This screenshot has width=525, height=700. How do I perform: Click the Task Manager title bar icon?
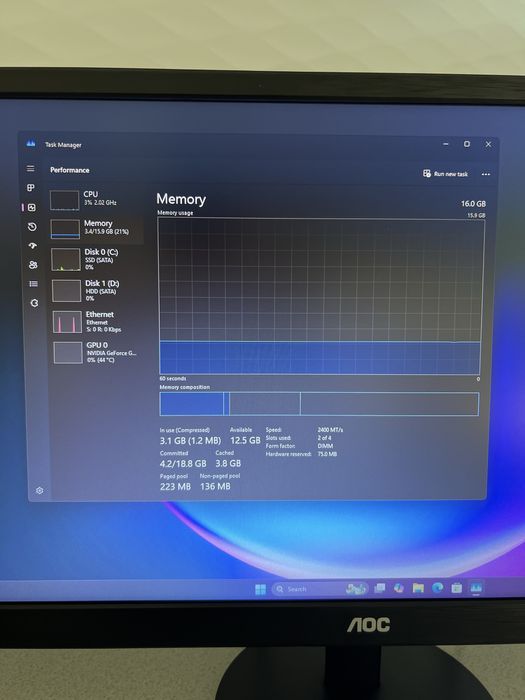(31, 144)
